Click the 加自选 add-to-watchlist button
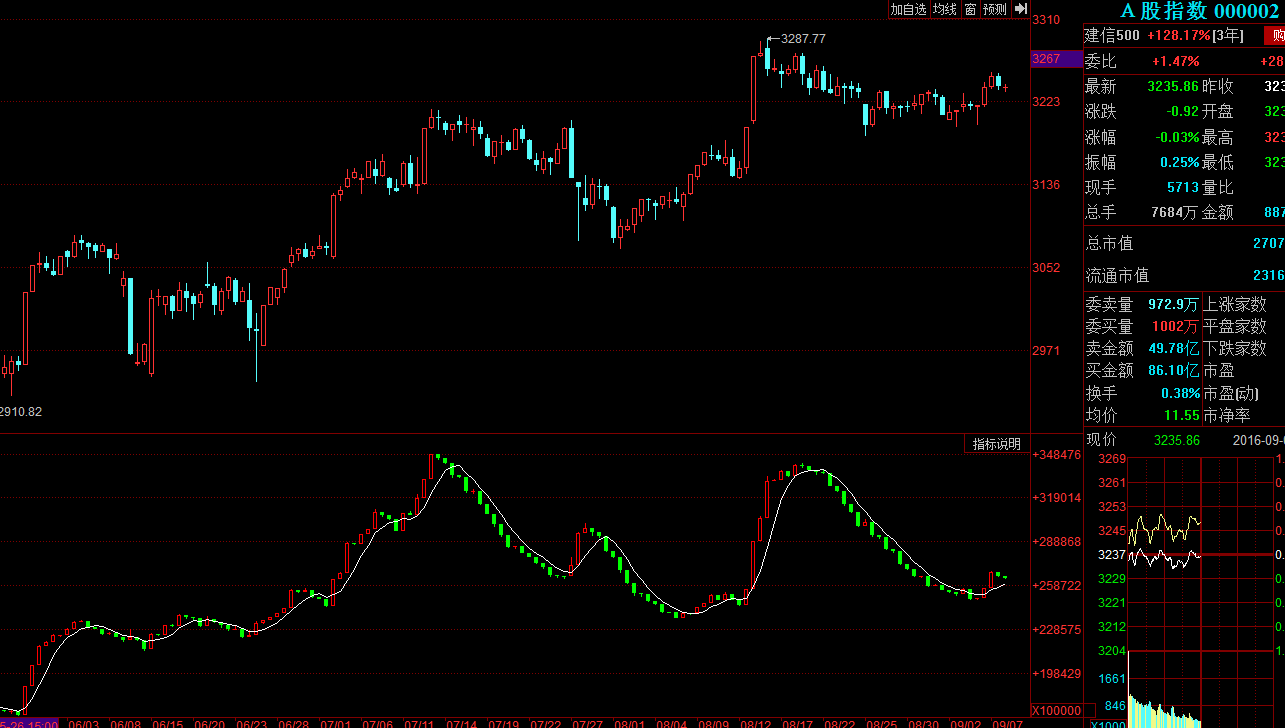1285x728 pixels. pyautogui.click(x=909, y=9)
